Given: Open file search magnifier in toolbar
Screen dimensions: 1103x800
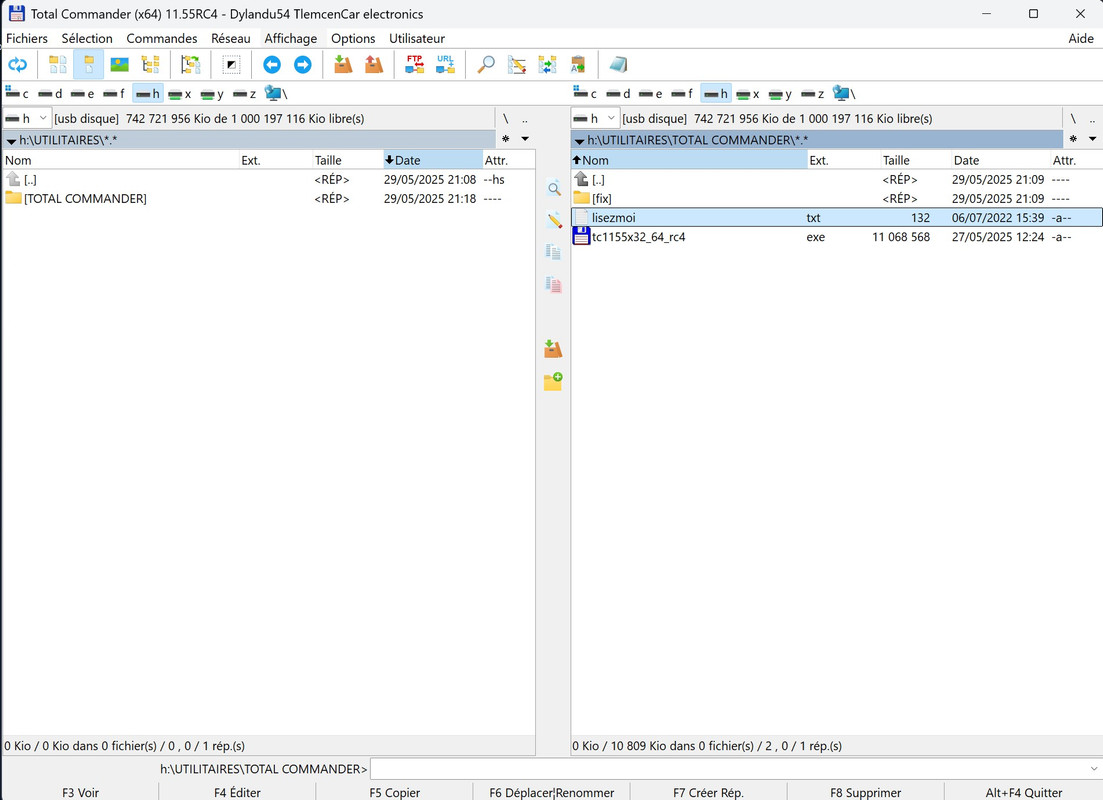Looking at the screenshot, I should [485, 65].
